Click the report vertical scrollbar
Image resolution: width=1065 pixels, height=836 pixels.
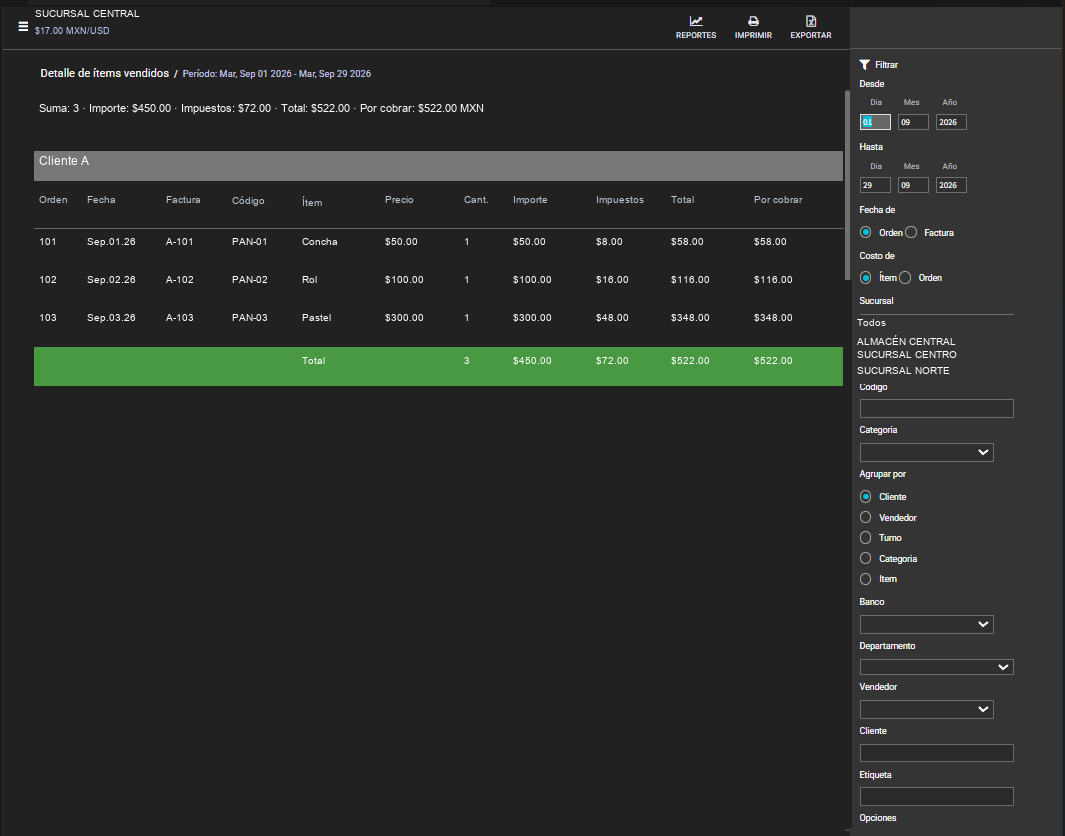click(847, 185)
